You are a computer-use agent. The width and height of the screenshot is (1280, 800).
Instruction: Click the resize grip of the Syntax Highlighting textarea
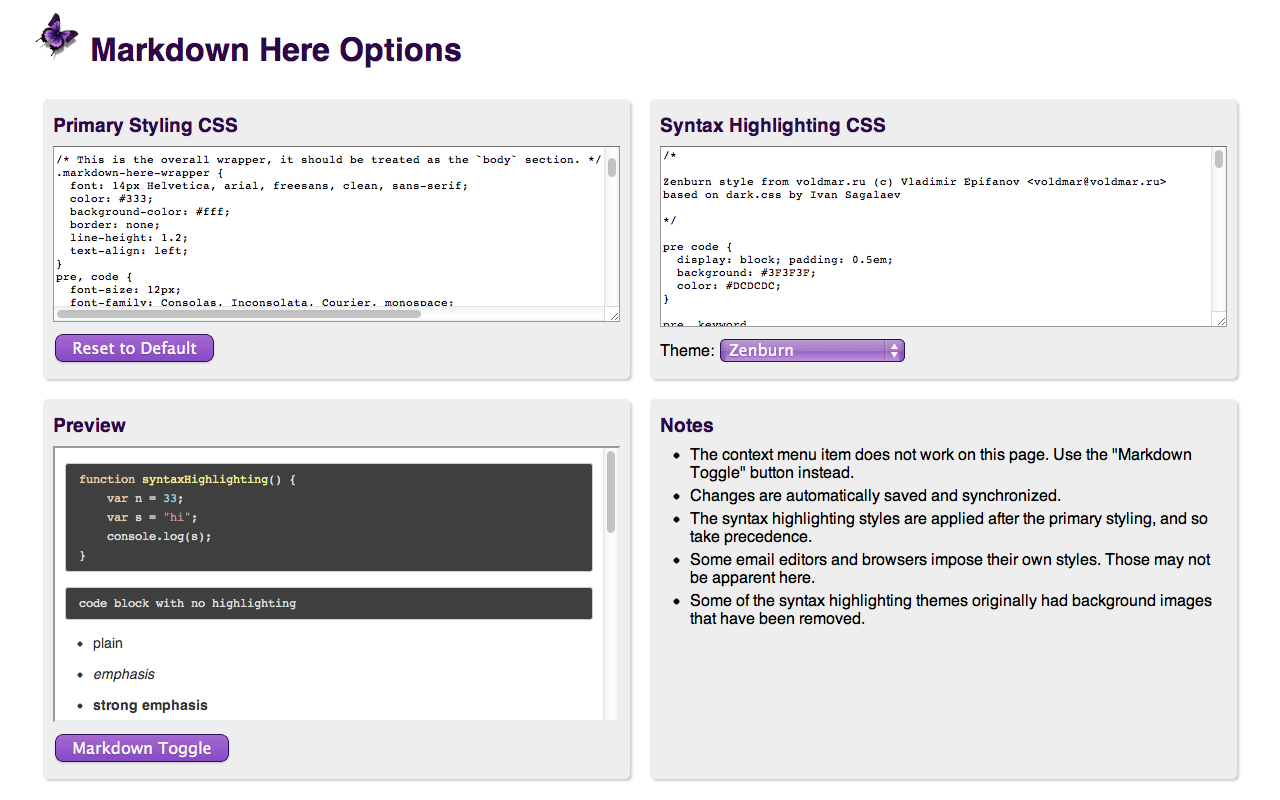(x=1219, y=318)
